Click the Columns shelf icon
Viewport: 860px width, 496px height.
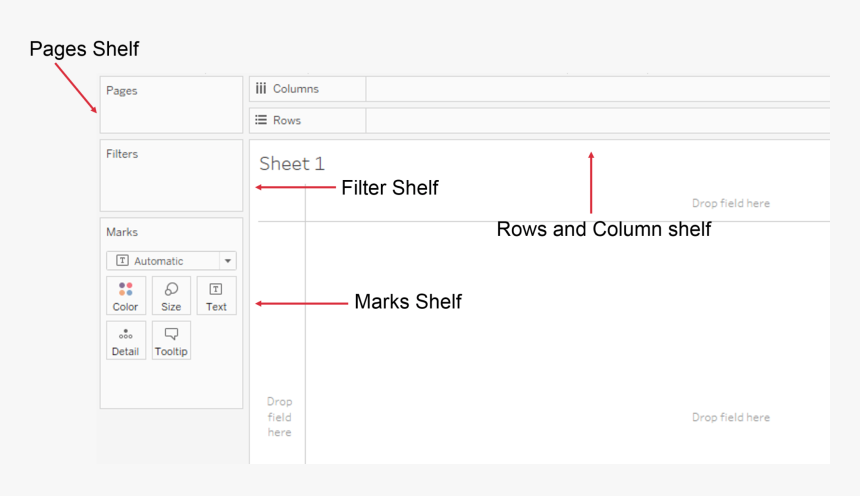tap(261, 89)
